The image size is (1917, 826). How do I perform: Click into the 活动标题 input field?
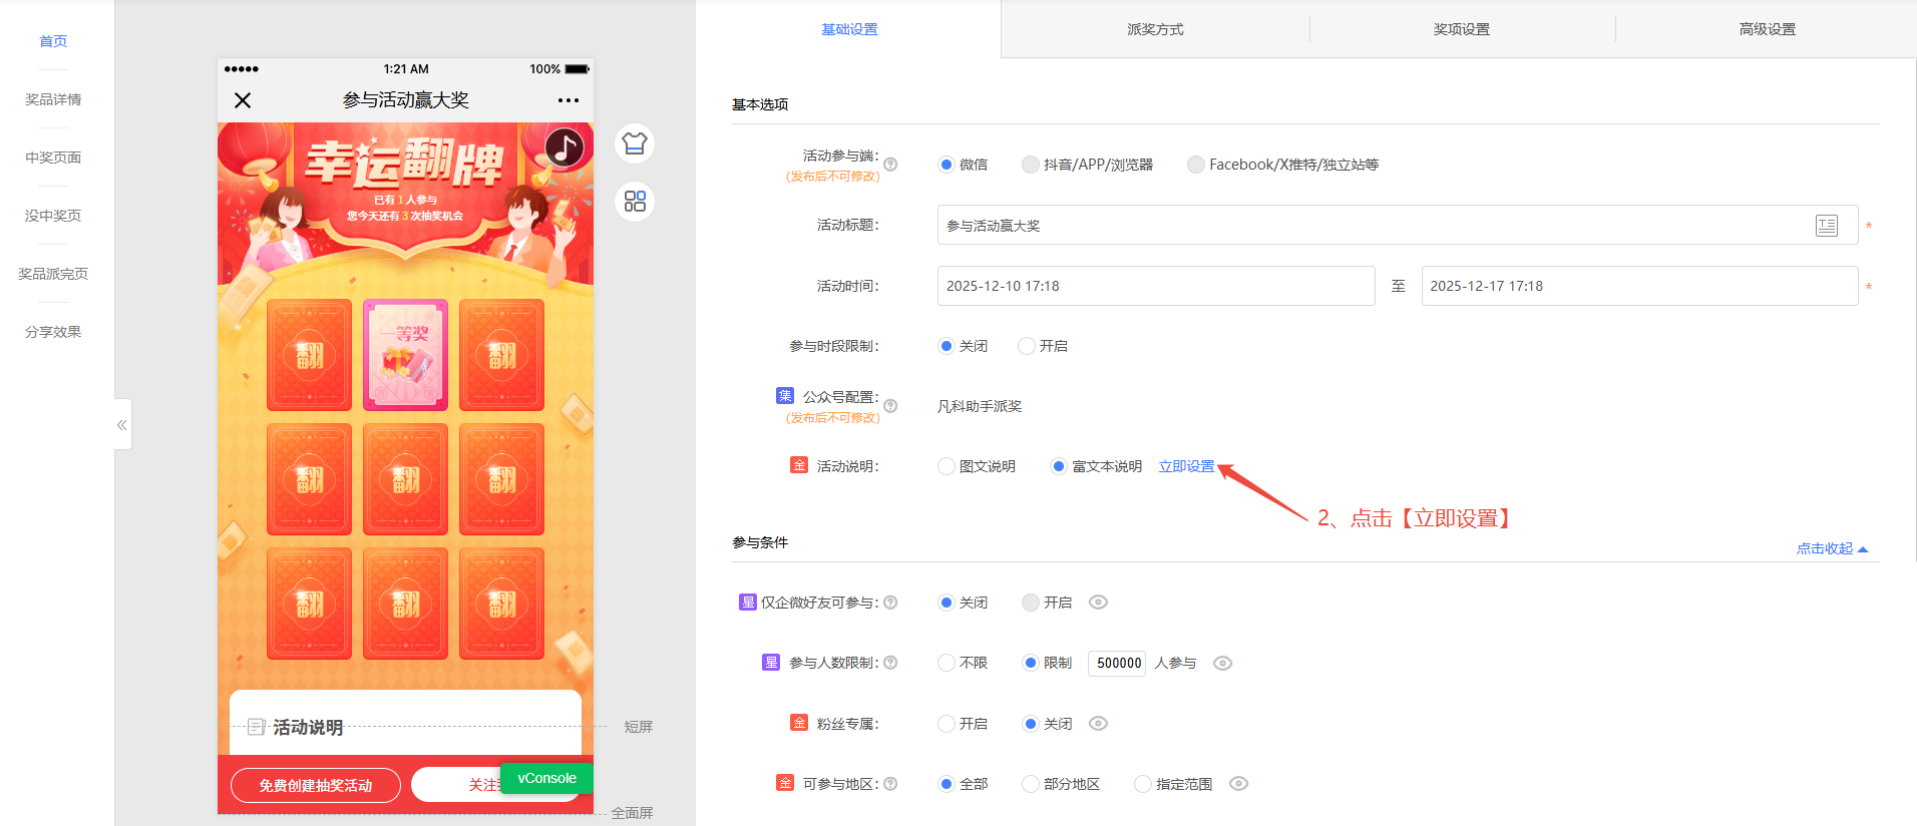[1397, 225]
